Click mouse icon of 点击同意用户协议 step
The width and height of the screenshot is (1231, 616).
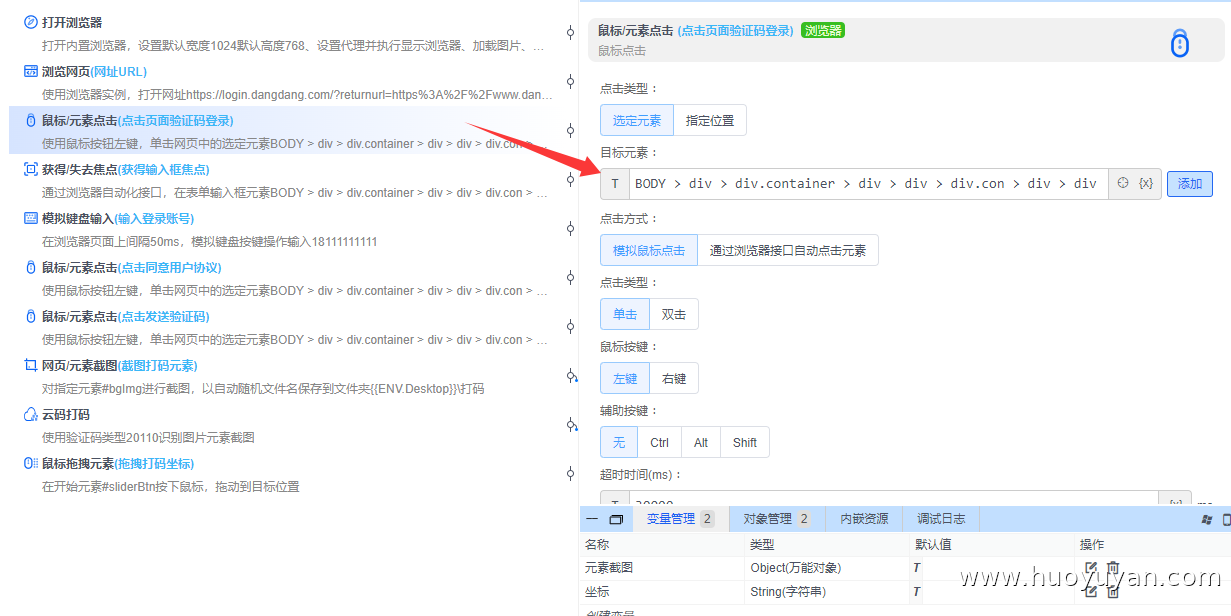pyautogui.click(x=30, y=267)
